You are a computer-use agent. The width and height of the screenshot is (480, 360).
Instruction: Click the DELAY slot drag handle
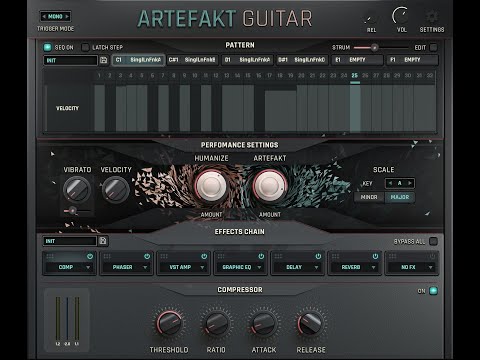coord(278,256)
